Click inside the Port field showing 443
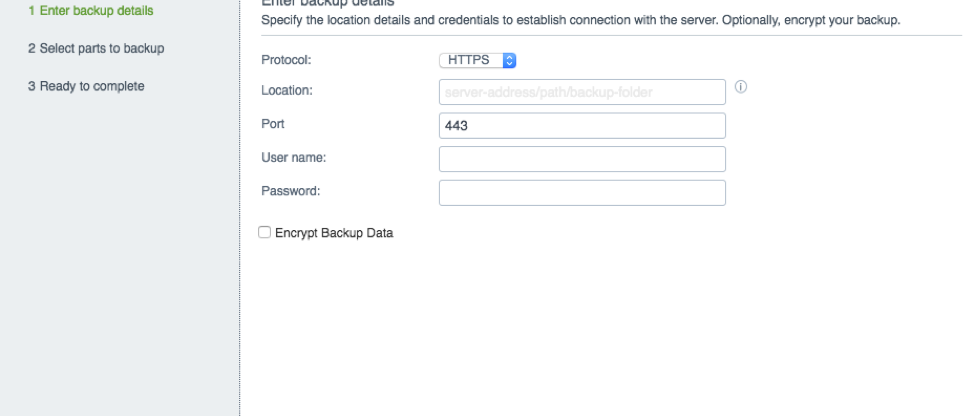The width and height of the screenshot is (974, 416). coord(582,125)
